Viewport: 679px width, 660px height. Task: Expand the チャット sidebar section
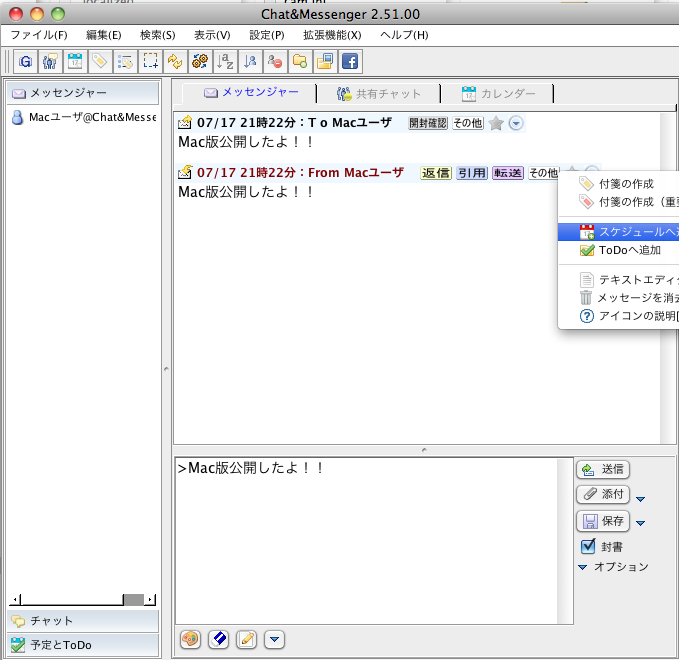83,621
